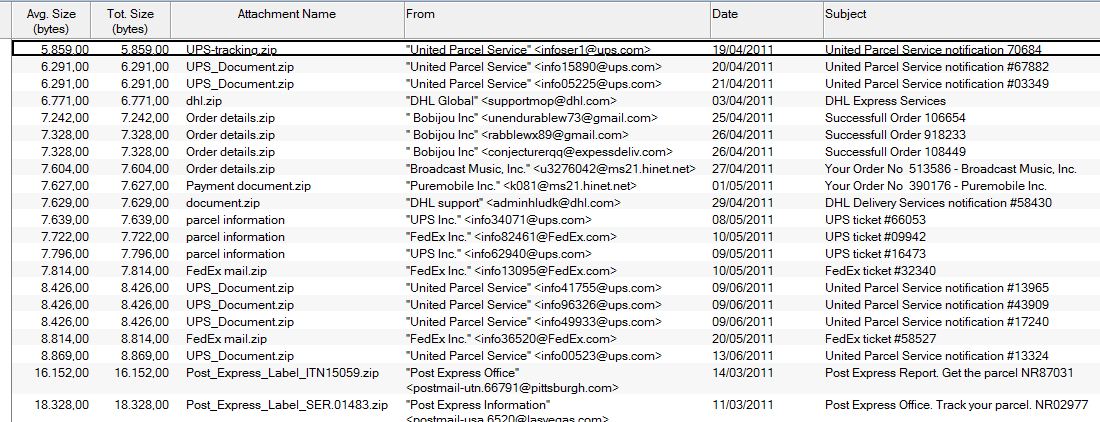Click the date 03/04/2011
Screen dimensions: 1100x422
pos(742,101)
